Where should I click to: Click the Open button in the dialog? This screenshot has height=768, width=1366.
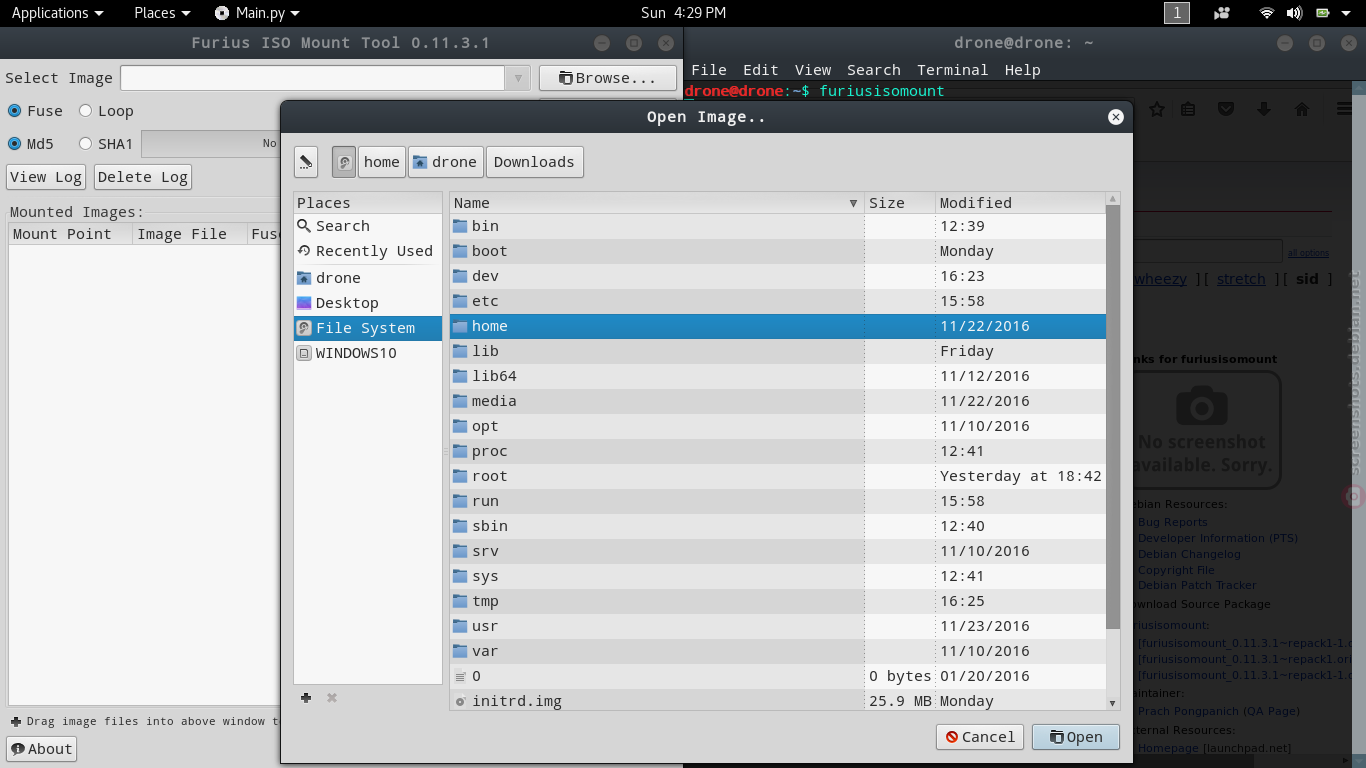click(x=1076, y=737)
